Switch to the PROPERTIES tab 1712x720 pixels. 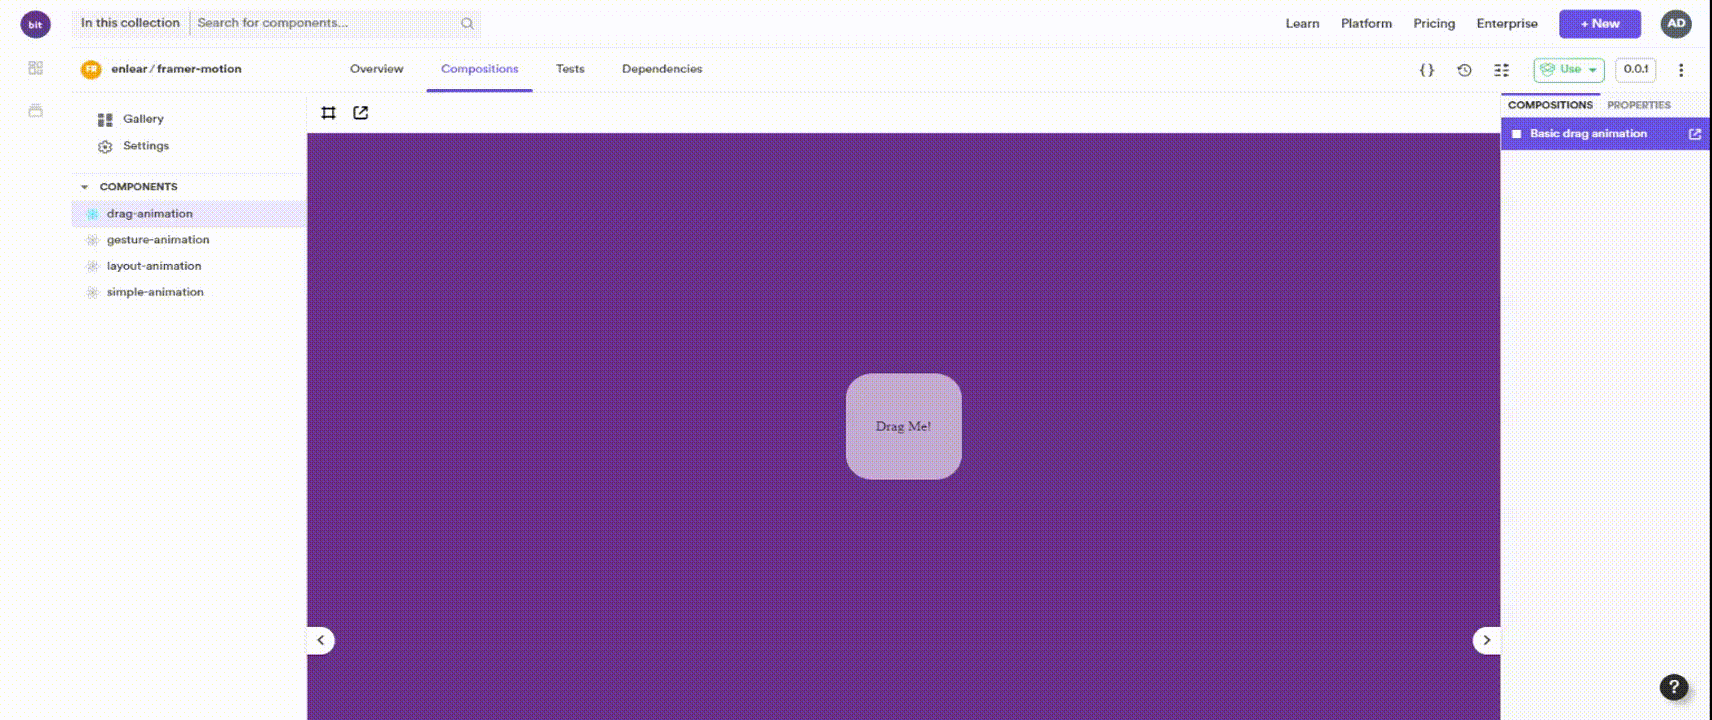(1638, 105)
